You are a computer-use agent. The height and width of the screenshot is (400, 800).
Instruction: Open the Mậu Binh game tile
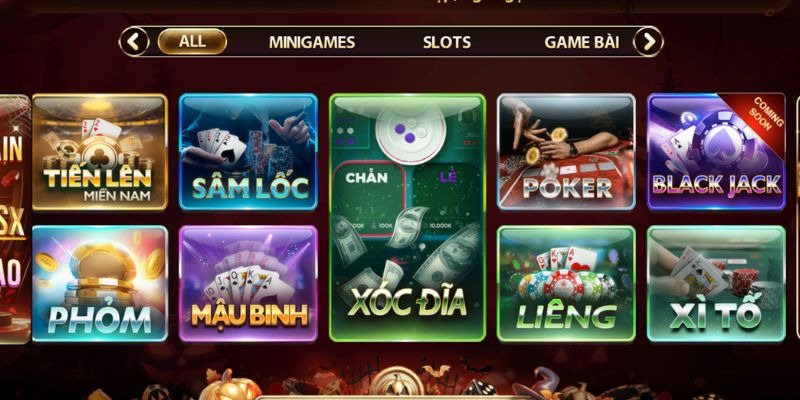pos(248,284)
